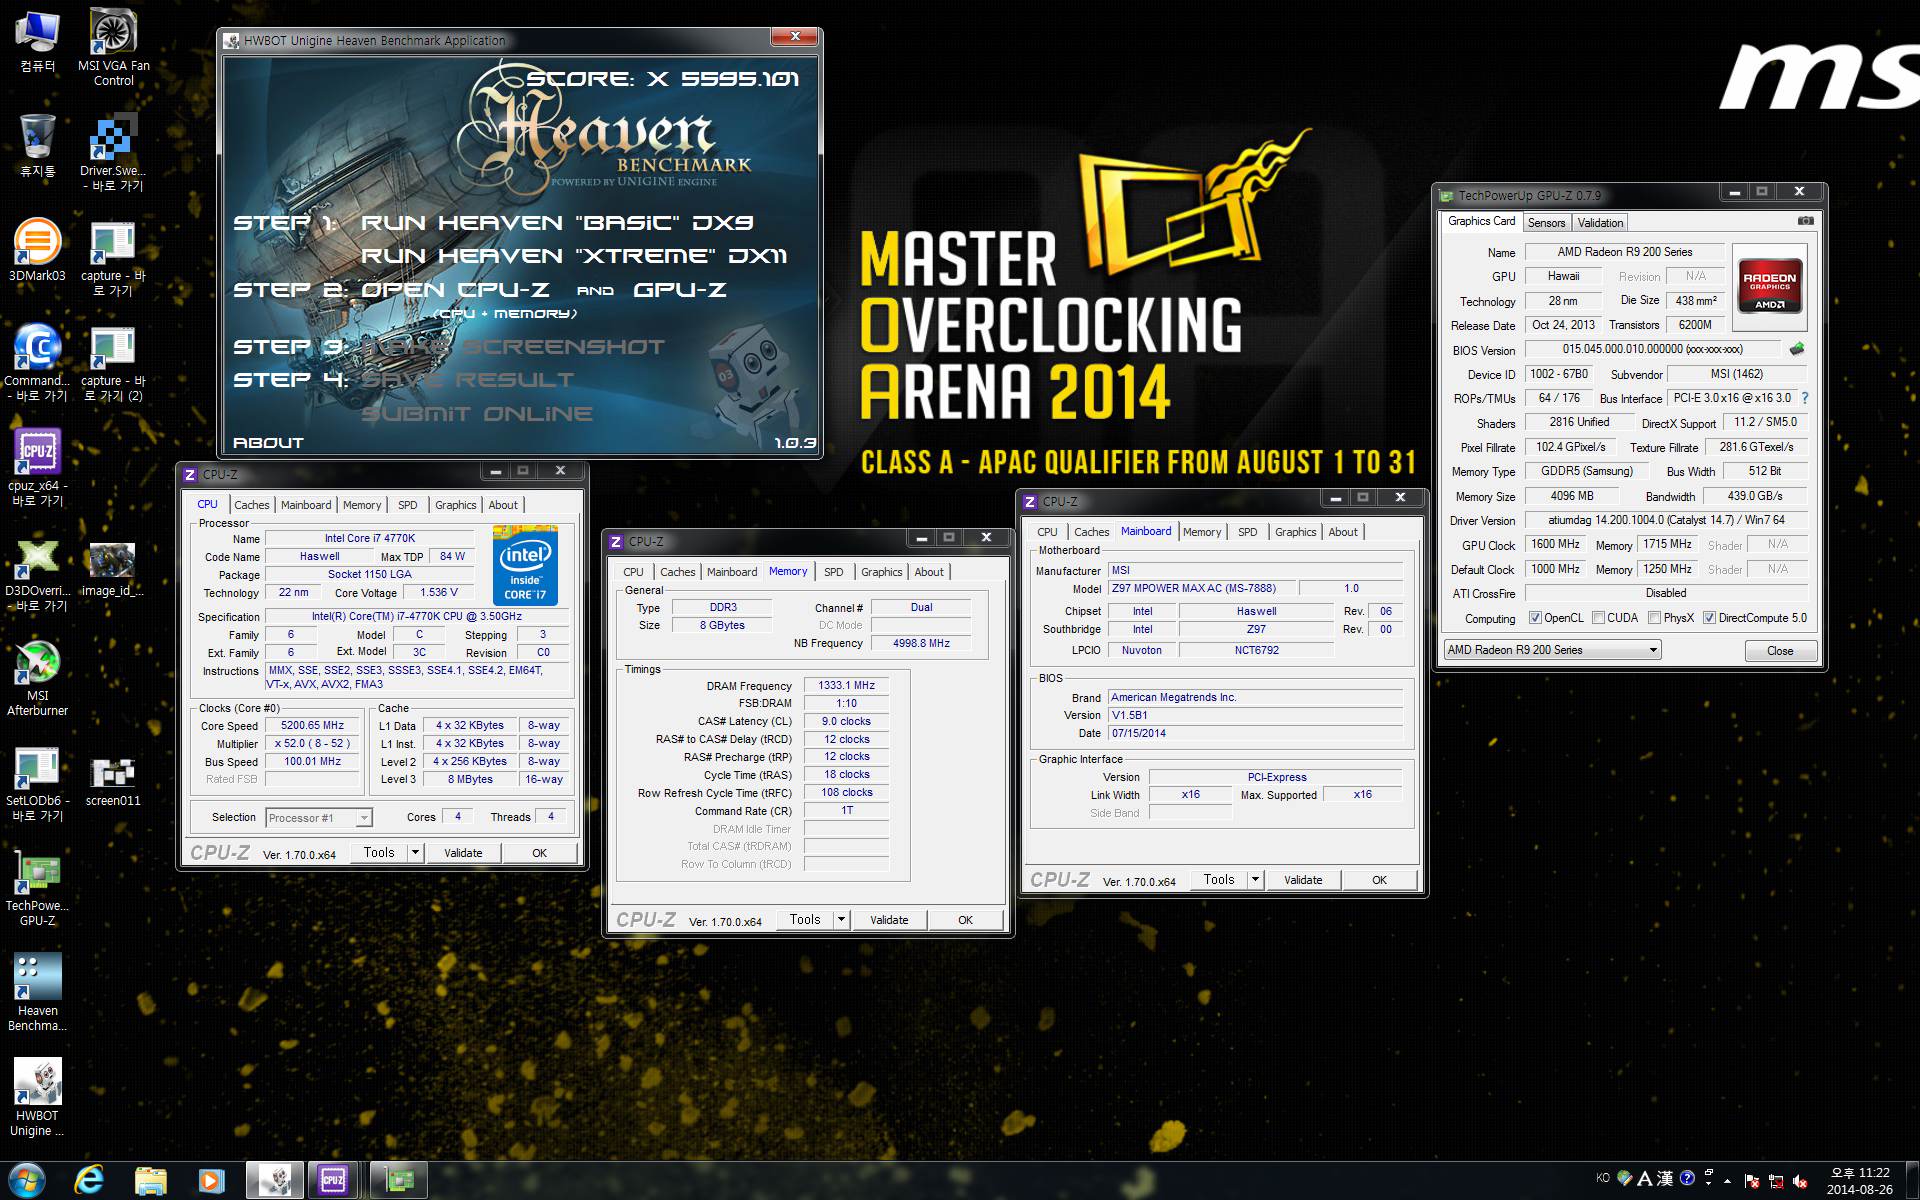Image resolution: width=1920 pixels, height=1200 pixels.
Task: Click the Windows Start button
Action: click(x=27, y=1180)
